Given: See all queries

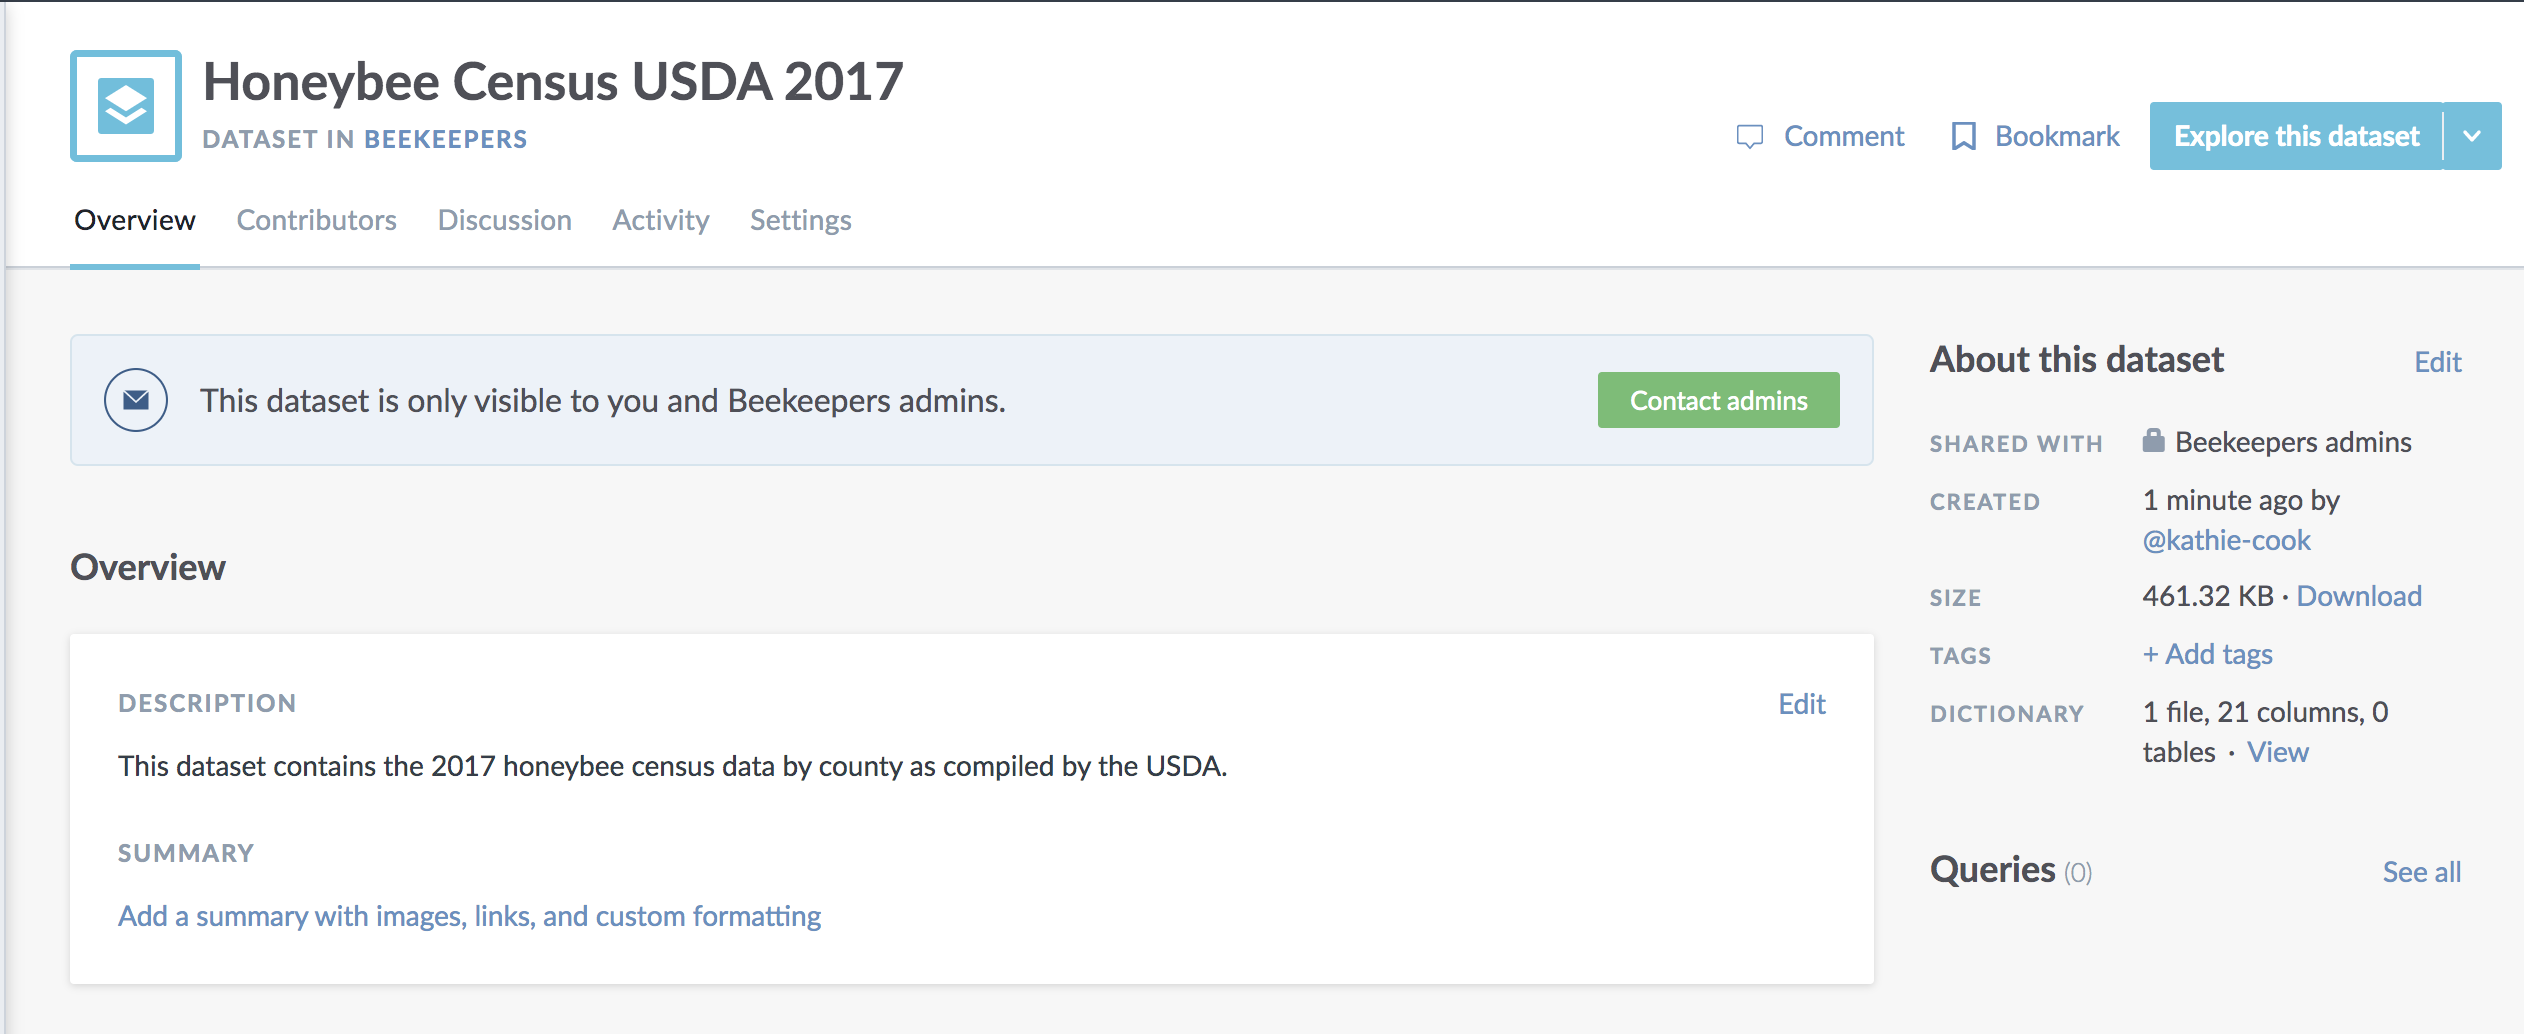Looking at the screenshot, I should click(2422, 872).
